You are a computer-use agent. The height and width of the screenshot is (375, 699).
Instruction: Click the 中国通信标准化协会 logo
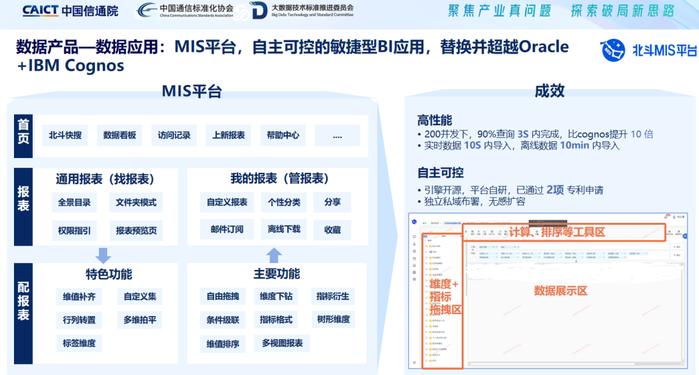click(x=185, y=10)
